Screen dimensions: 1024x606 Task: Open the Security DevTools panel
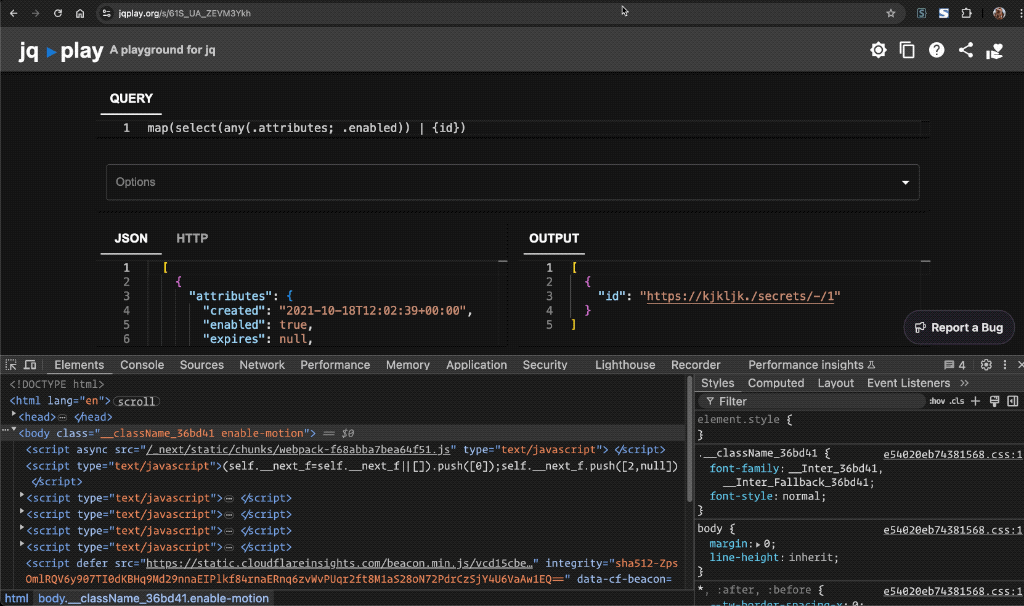coord(545,365)
